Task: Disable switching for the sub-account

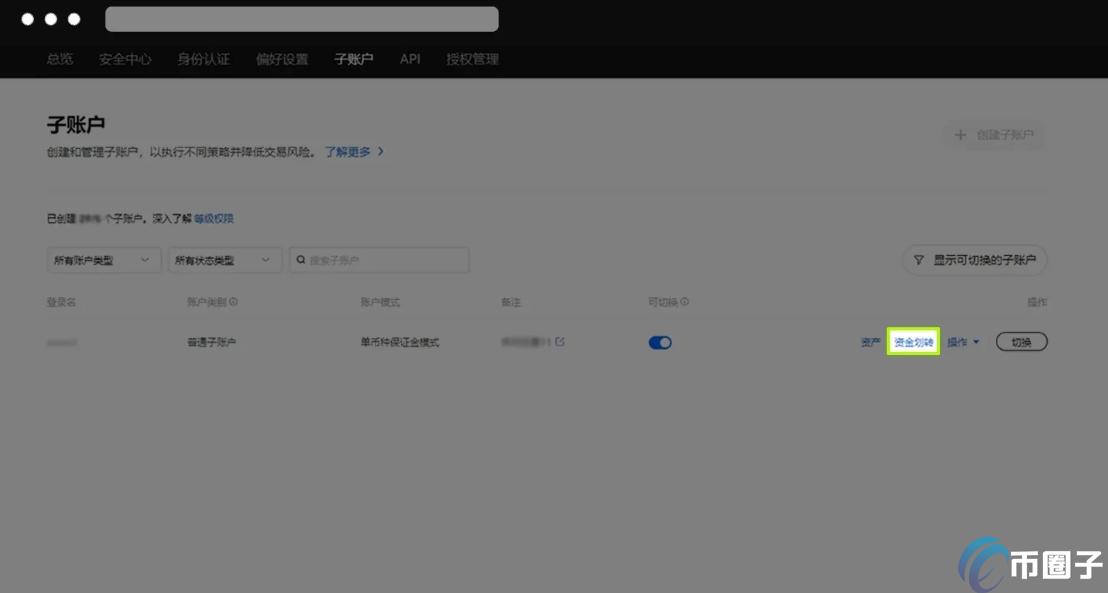Action: point(659,341)
